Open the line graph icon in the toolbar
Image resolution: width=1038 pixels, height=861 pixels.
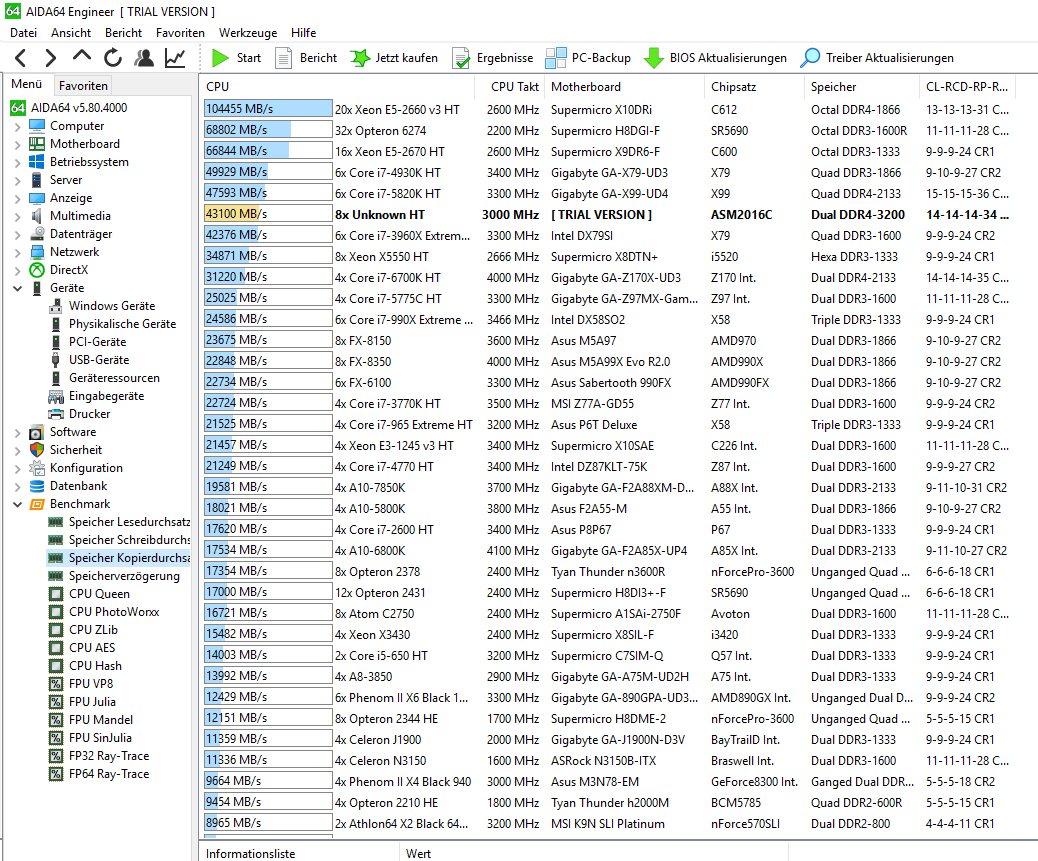pyautogui.click(x=175, y=58)
